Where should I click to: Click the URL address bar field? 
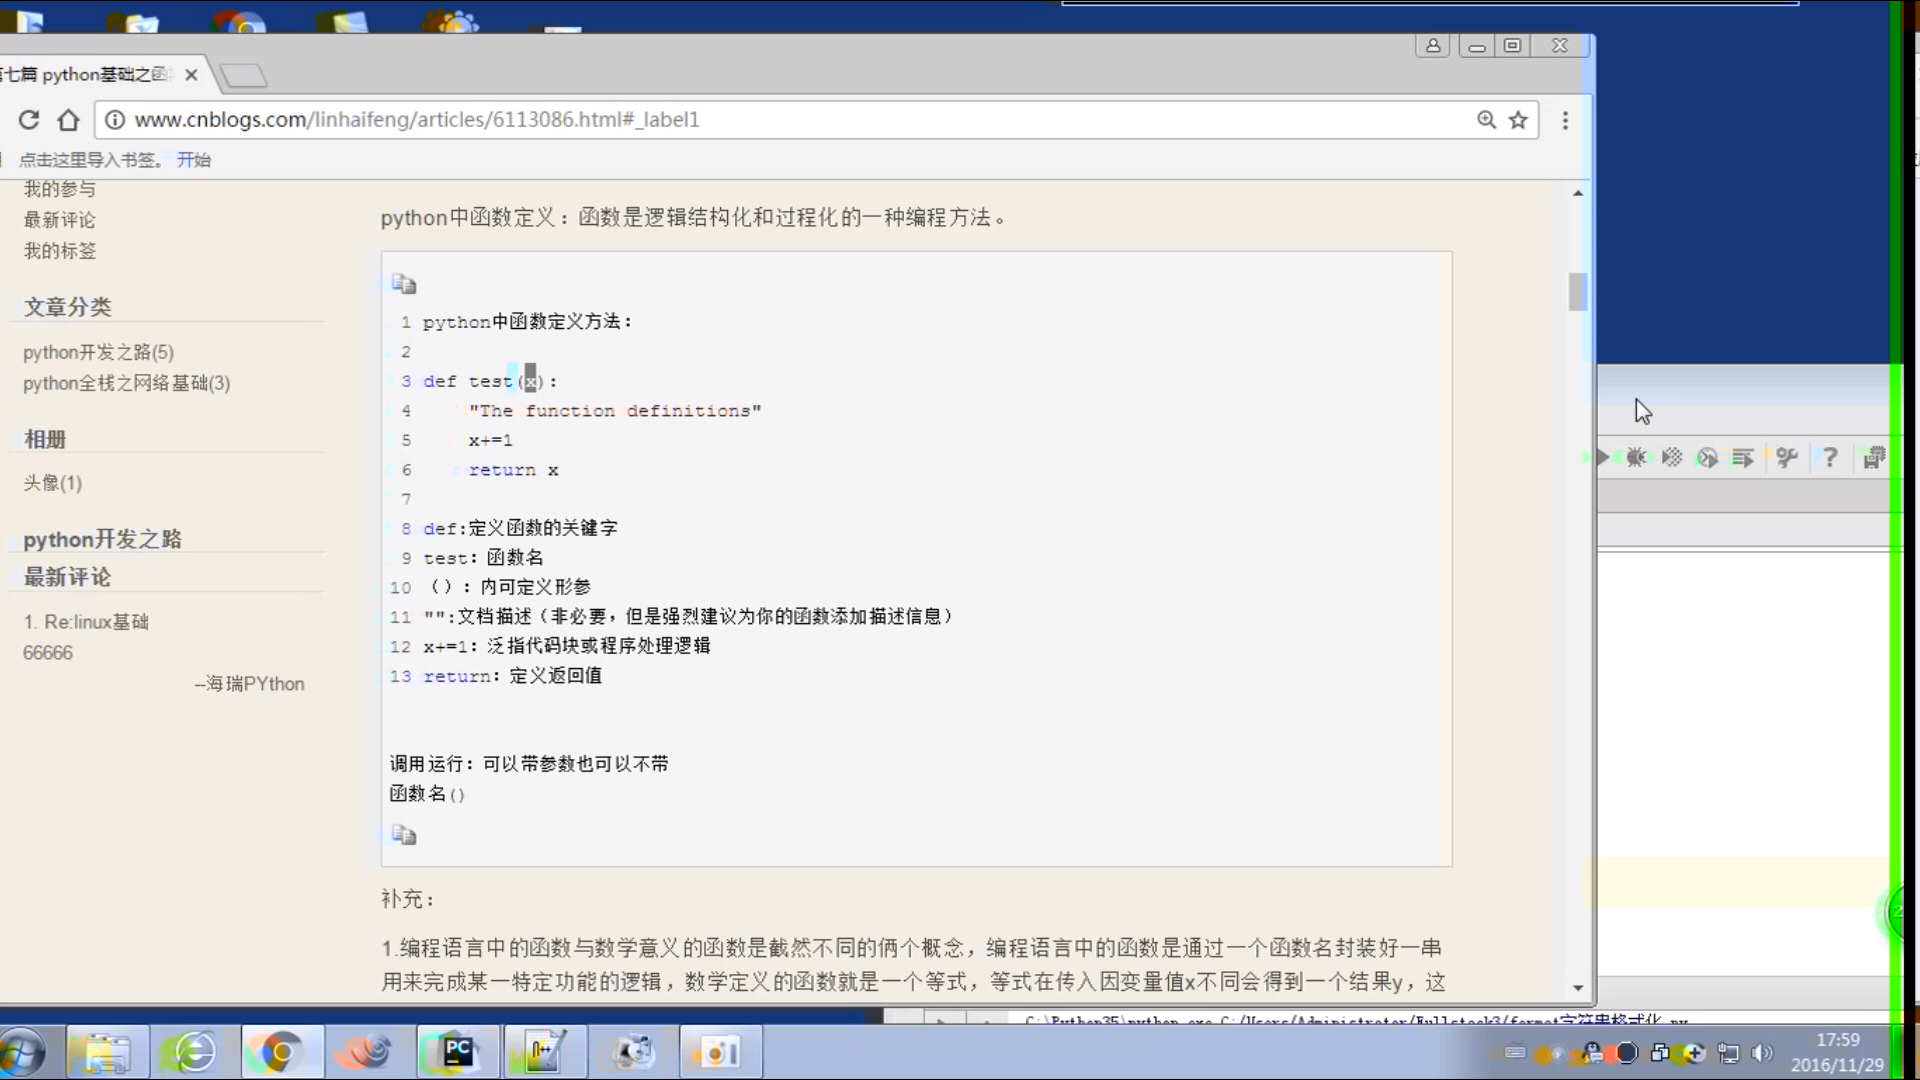[780, 120]
